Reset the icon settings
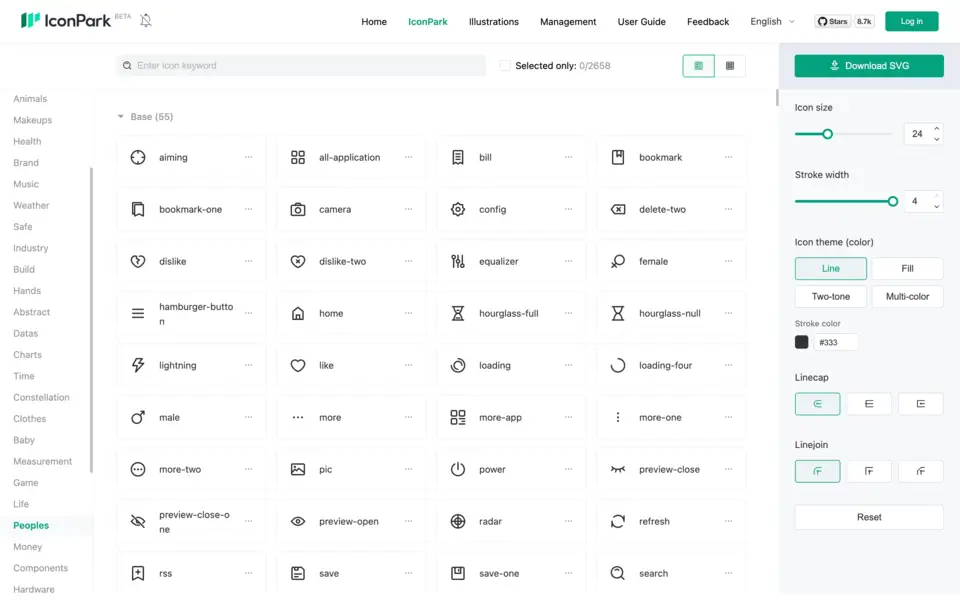Image resolution: width=960 pixels, height=600 pixels. 869,517
